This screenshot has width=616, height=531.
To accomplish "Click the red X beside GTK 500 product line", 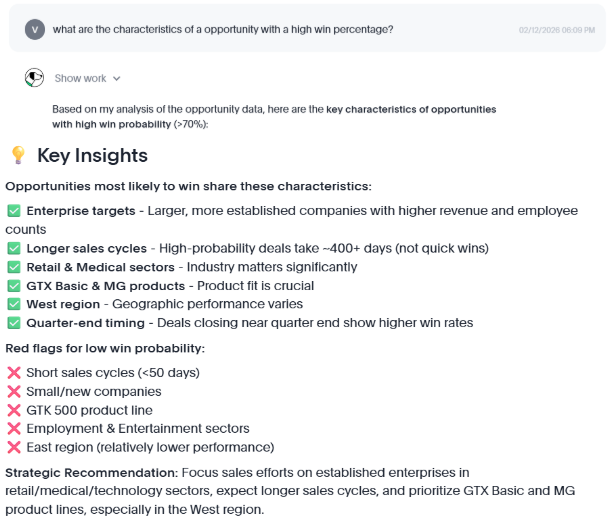I will pos(14,410).
